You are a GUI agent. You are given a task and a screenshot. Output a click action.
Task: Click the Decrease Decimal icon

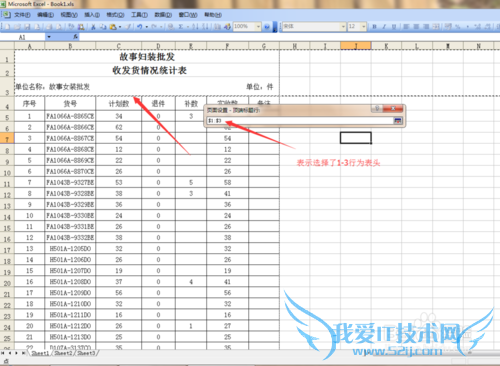click(x=487, y=26)
